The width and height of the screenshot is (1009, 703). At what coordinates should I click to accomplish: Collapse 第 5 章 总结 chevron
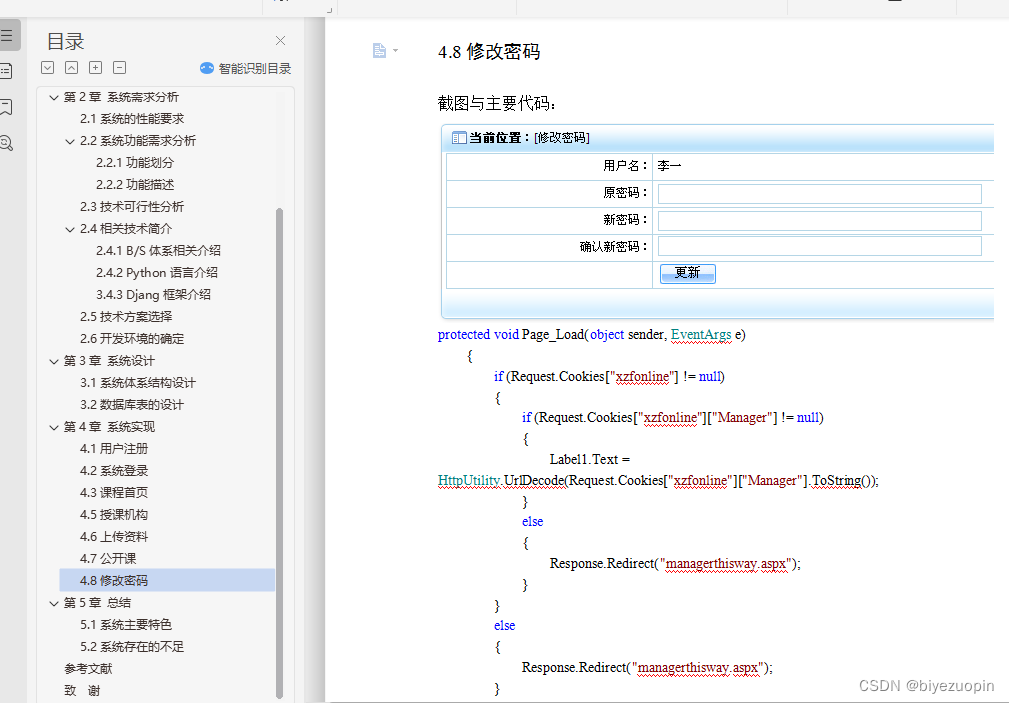[54, 603]
